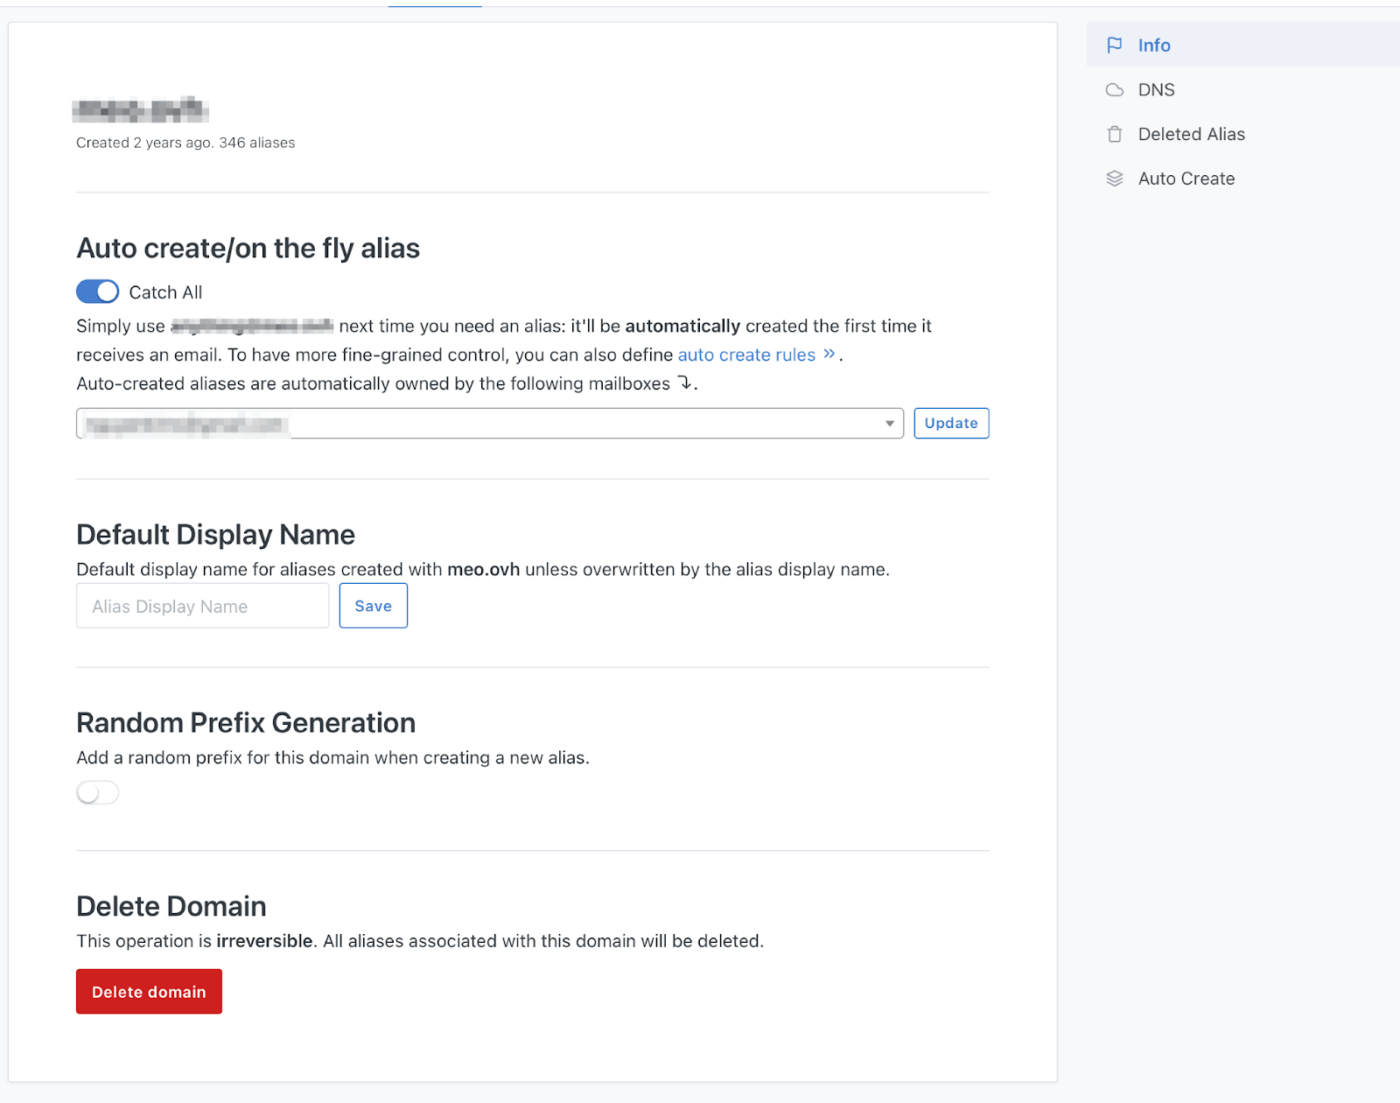The width and height of the screenshot is (1400, 1103).
Task: Click the caret arrow on the mailbox selector
Action: pyautogui.click(x=889, y=423)
